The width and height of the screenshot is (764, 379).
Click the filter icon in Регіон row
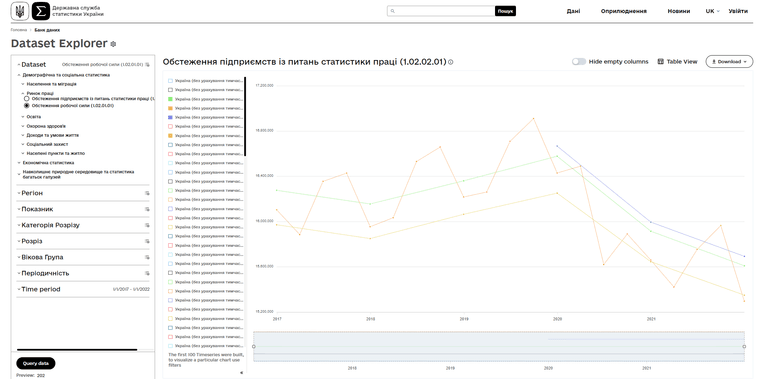coord(147,193)
